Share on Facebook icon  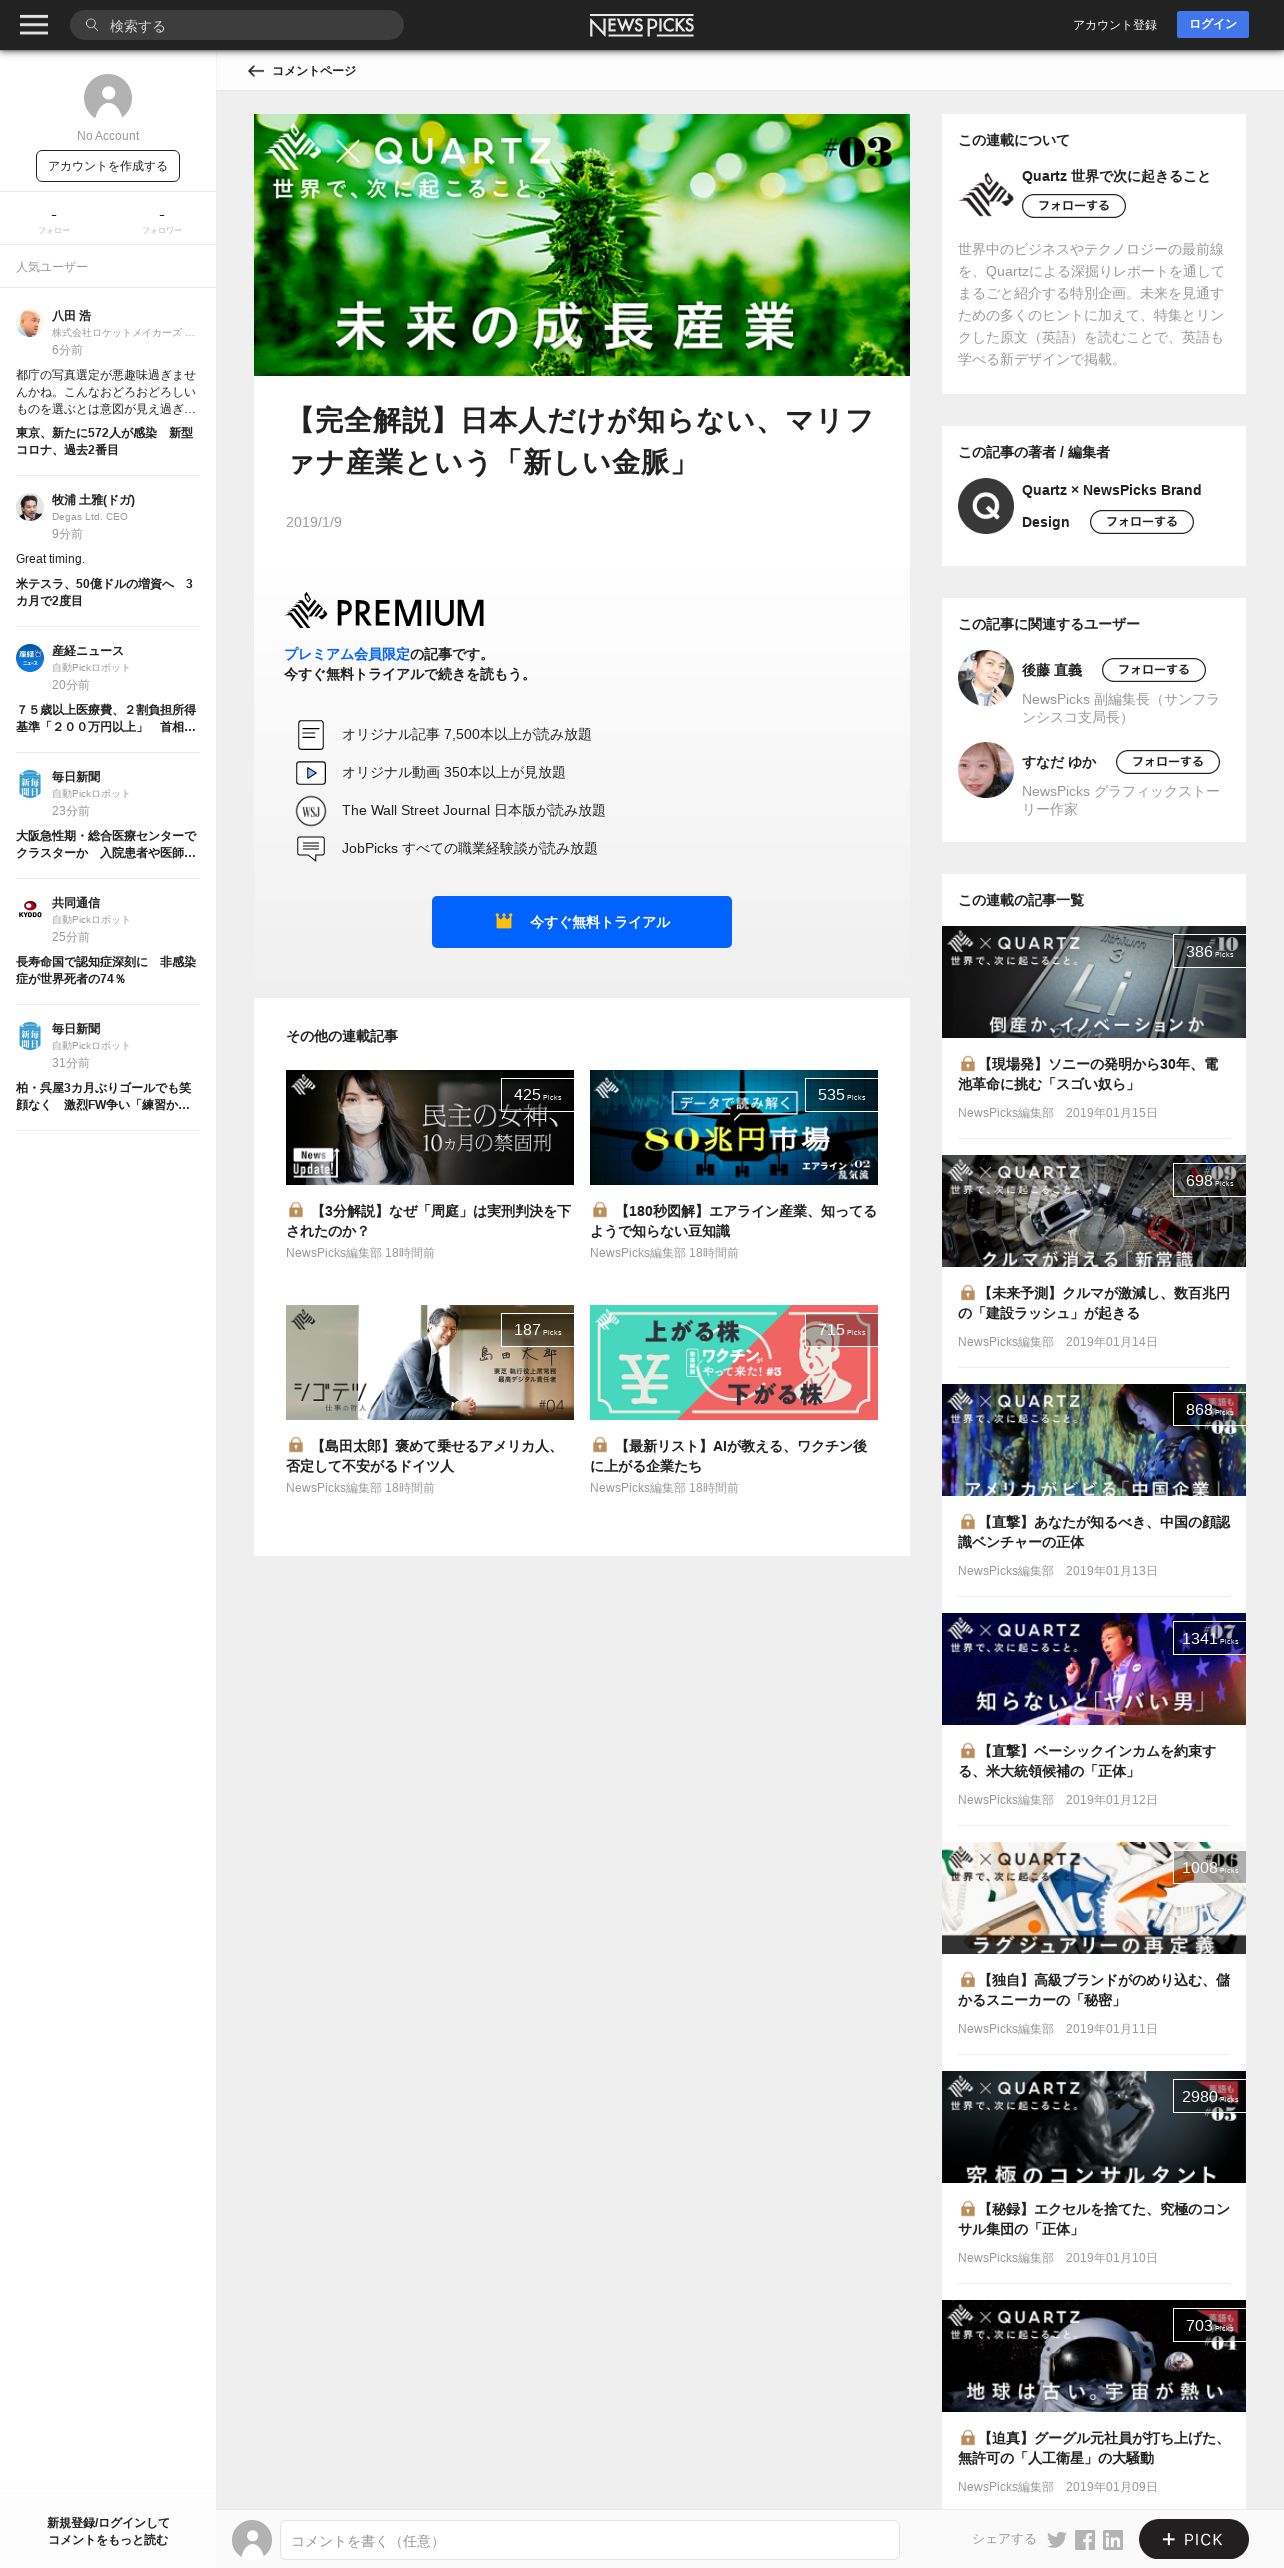coord(1085,2540)
